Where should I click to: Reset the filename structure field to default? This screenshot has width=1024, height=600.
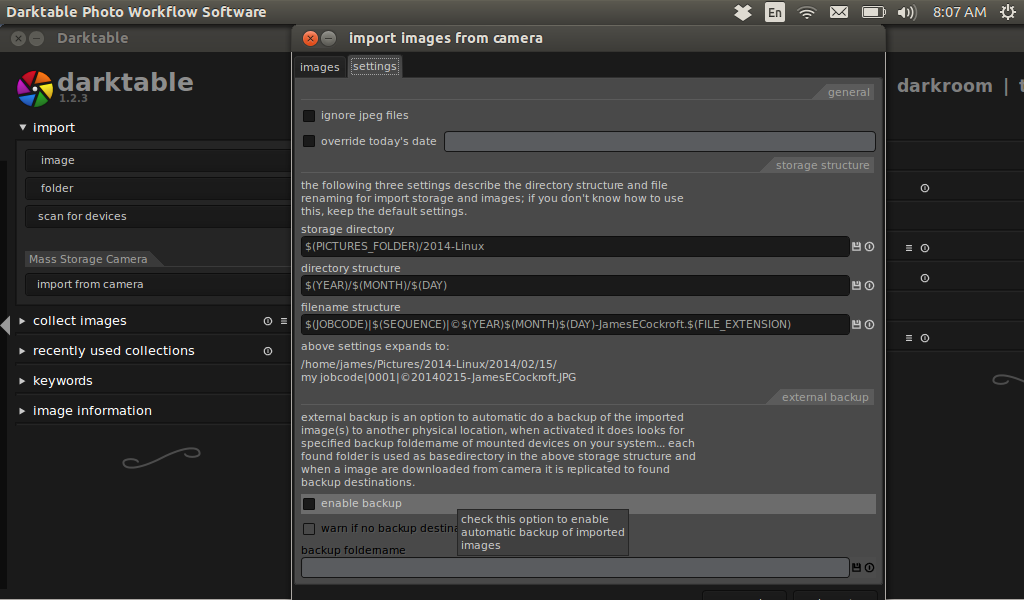[x=869, y=325]
